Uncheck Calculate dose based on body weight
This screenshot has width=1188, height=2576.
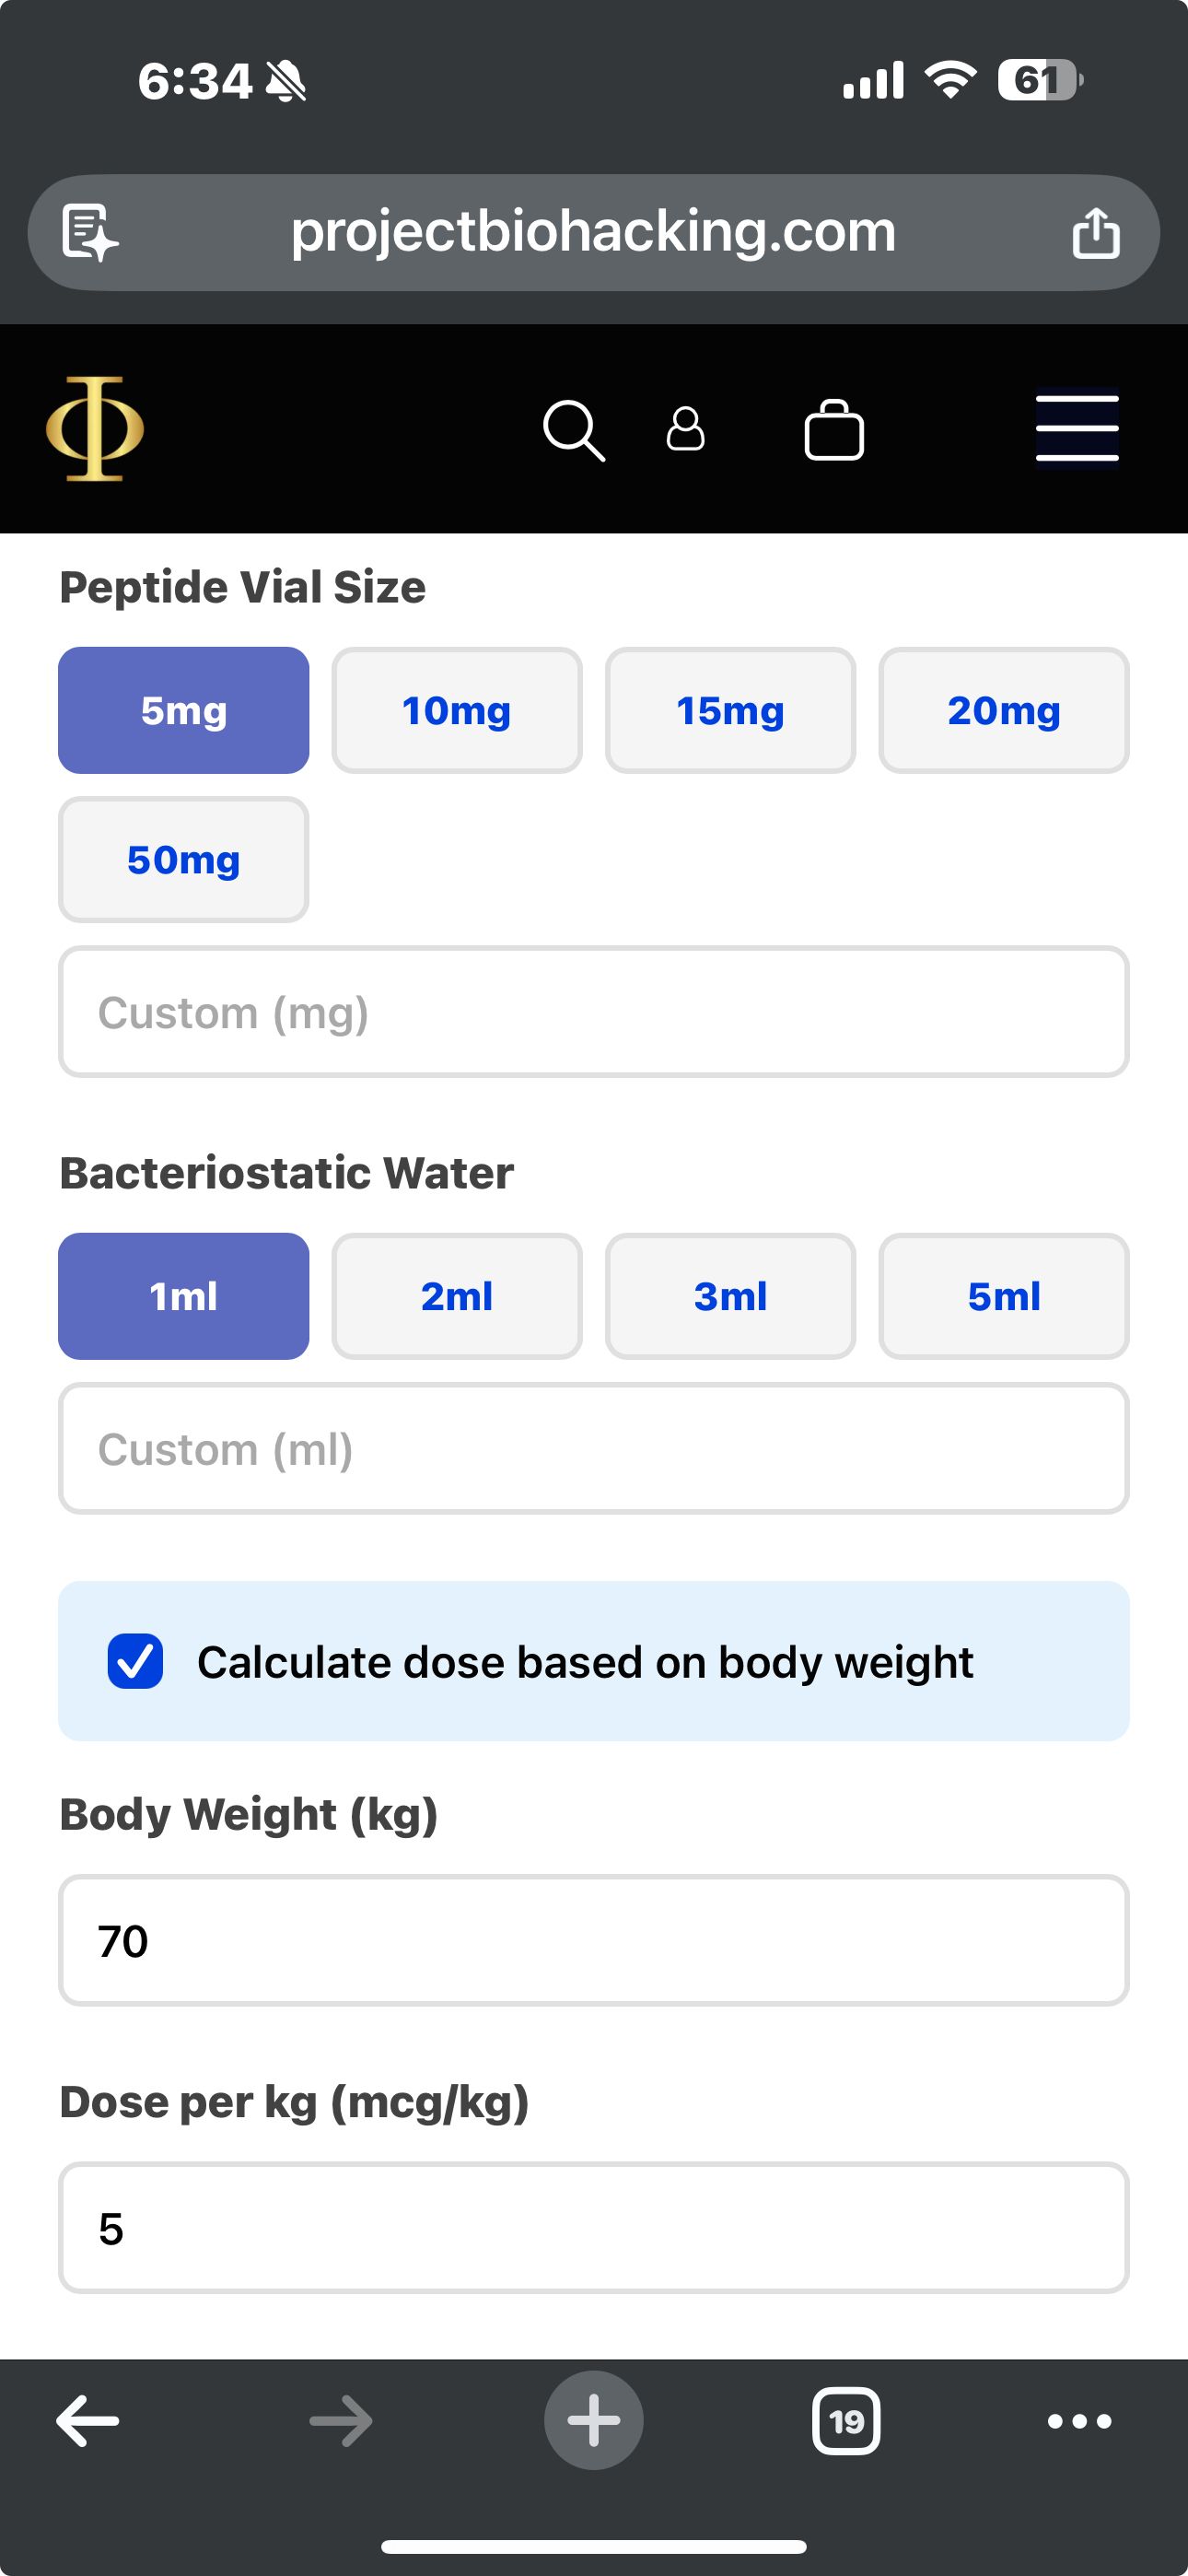135,1661
